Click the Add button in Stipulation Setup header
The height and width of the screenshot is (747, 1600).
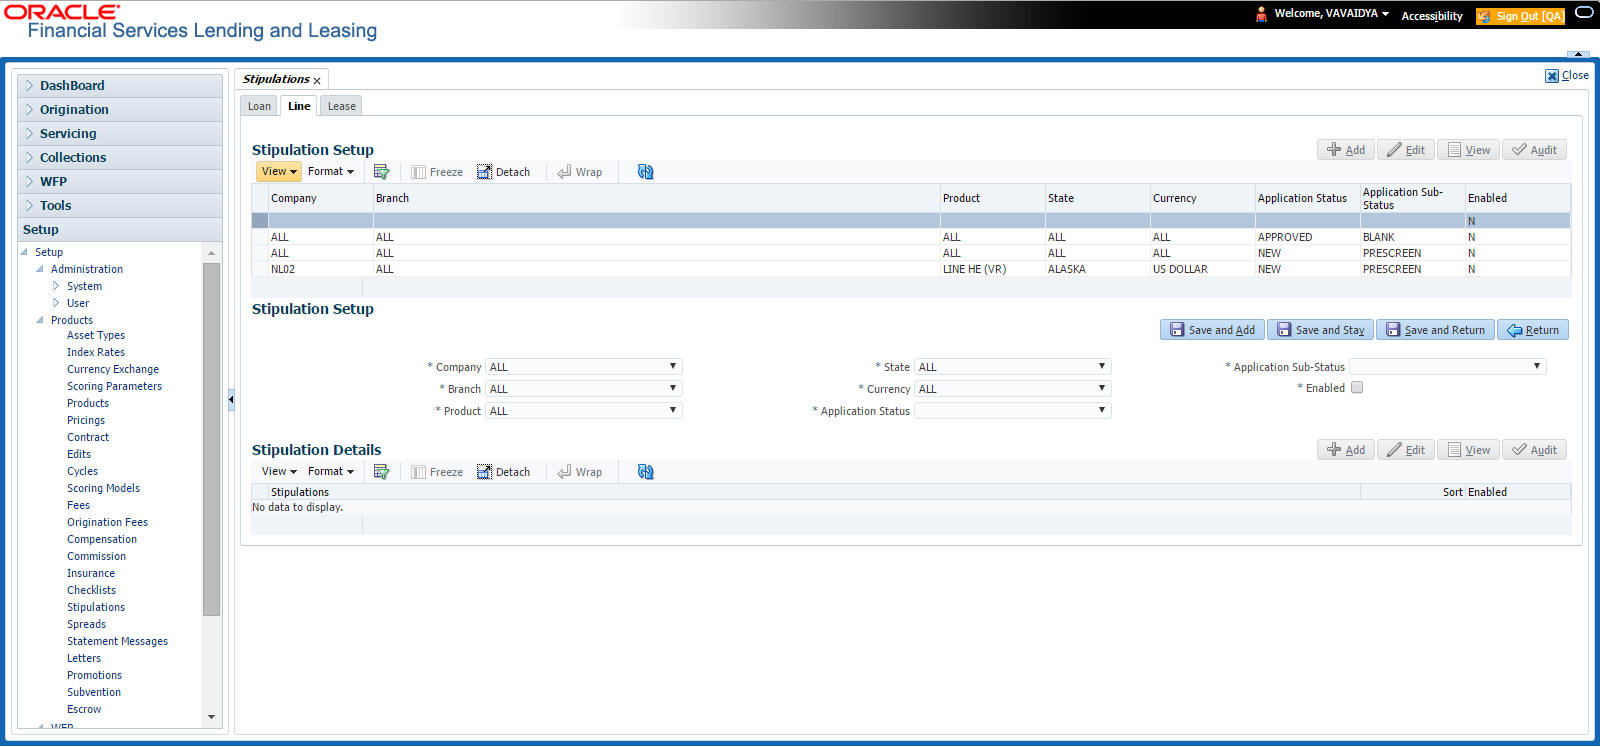point(1345,150)
